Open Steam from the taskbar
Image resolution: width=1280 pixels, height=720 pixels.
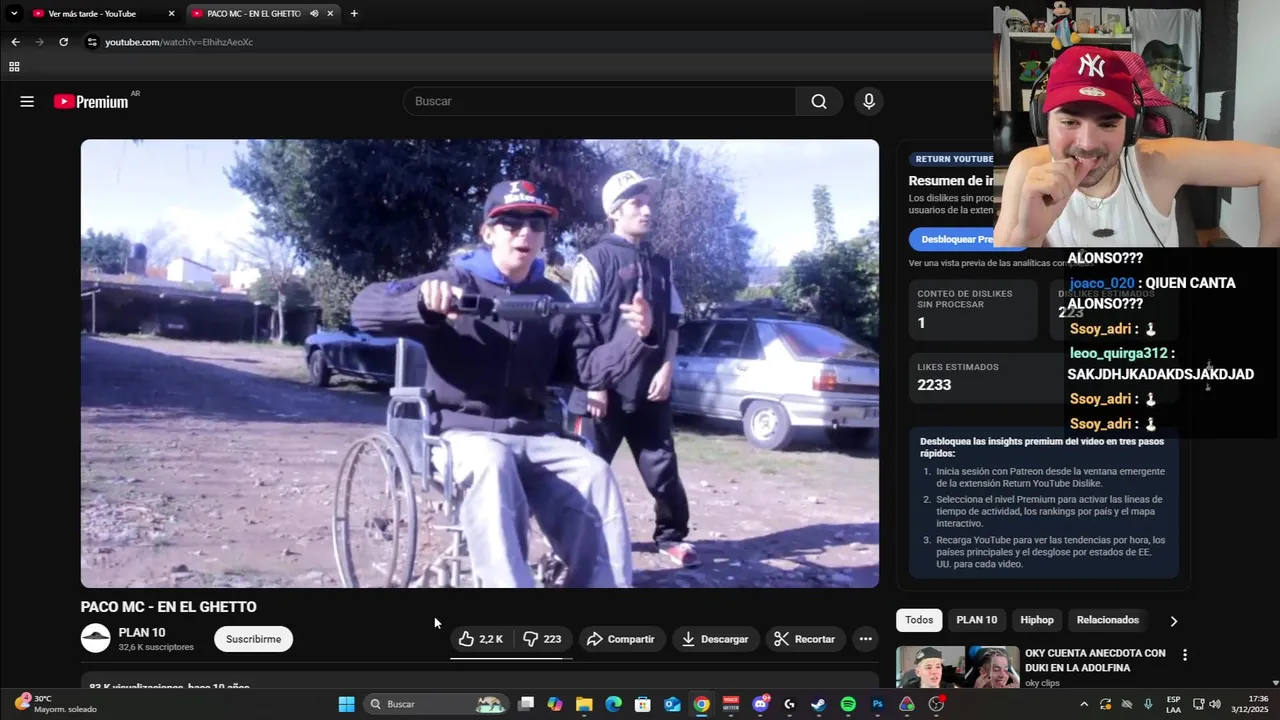[819, 704]
